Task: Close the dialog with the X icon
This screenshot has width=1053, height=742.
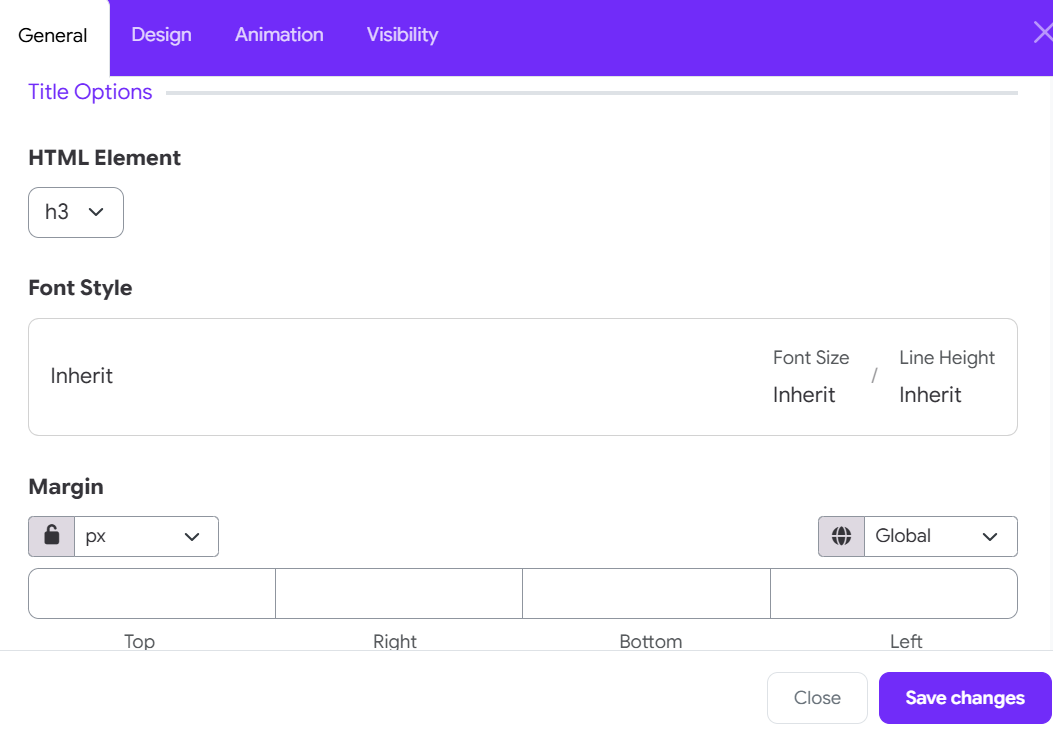Action: (1043, 32)
